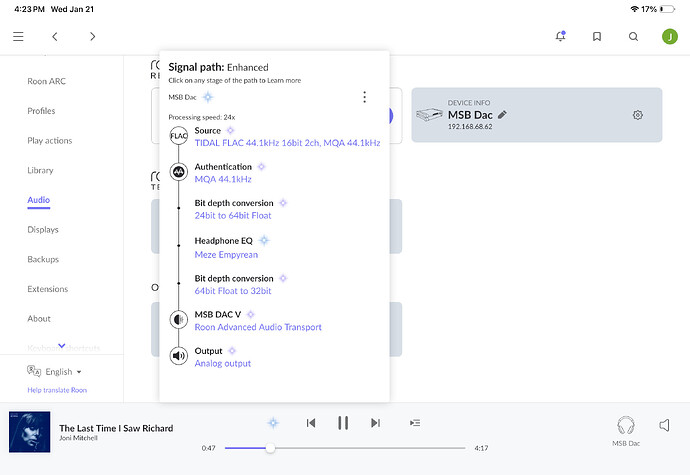Click the signal path star in playback bar

(273, 423)
